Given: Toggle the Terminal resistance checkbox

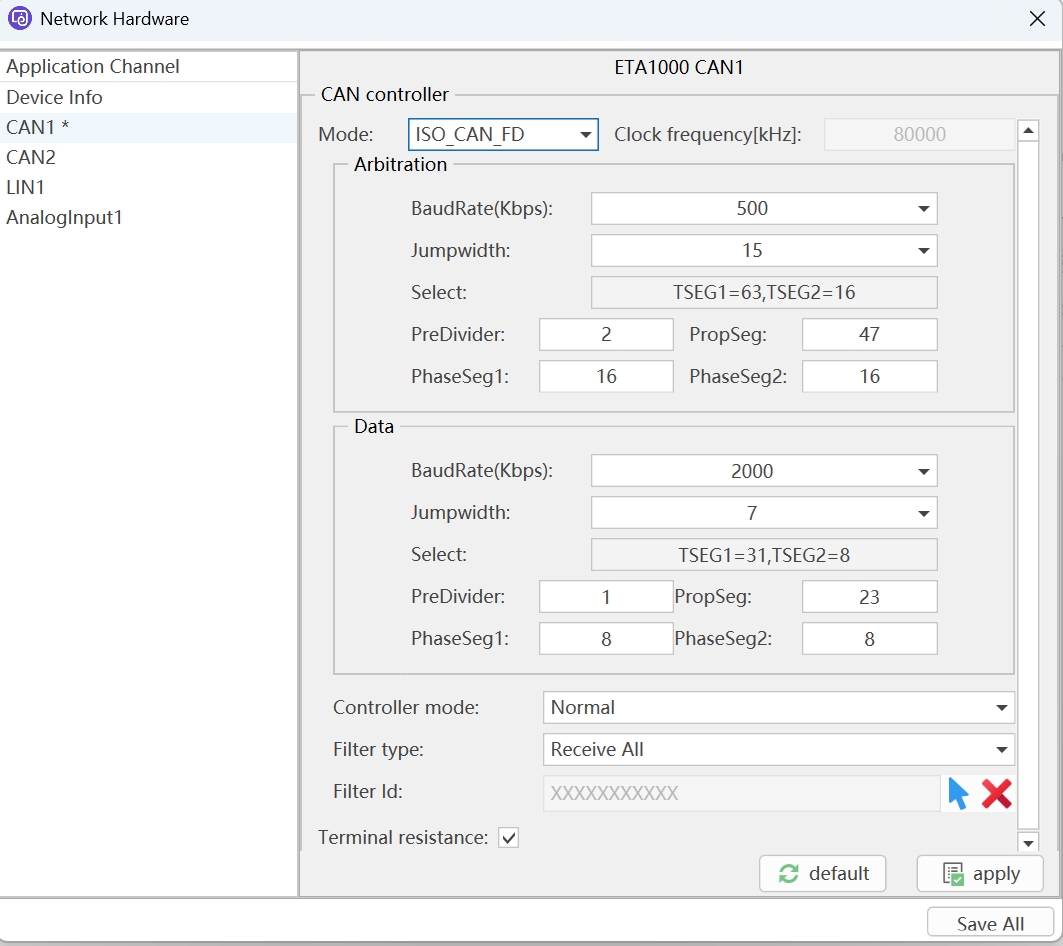Looking at the screenshot, I should [509, 838].
